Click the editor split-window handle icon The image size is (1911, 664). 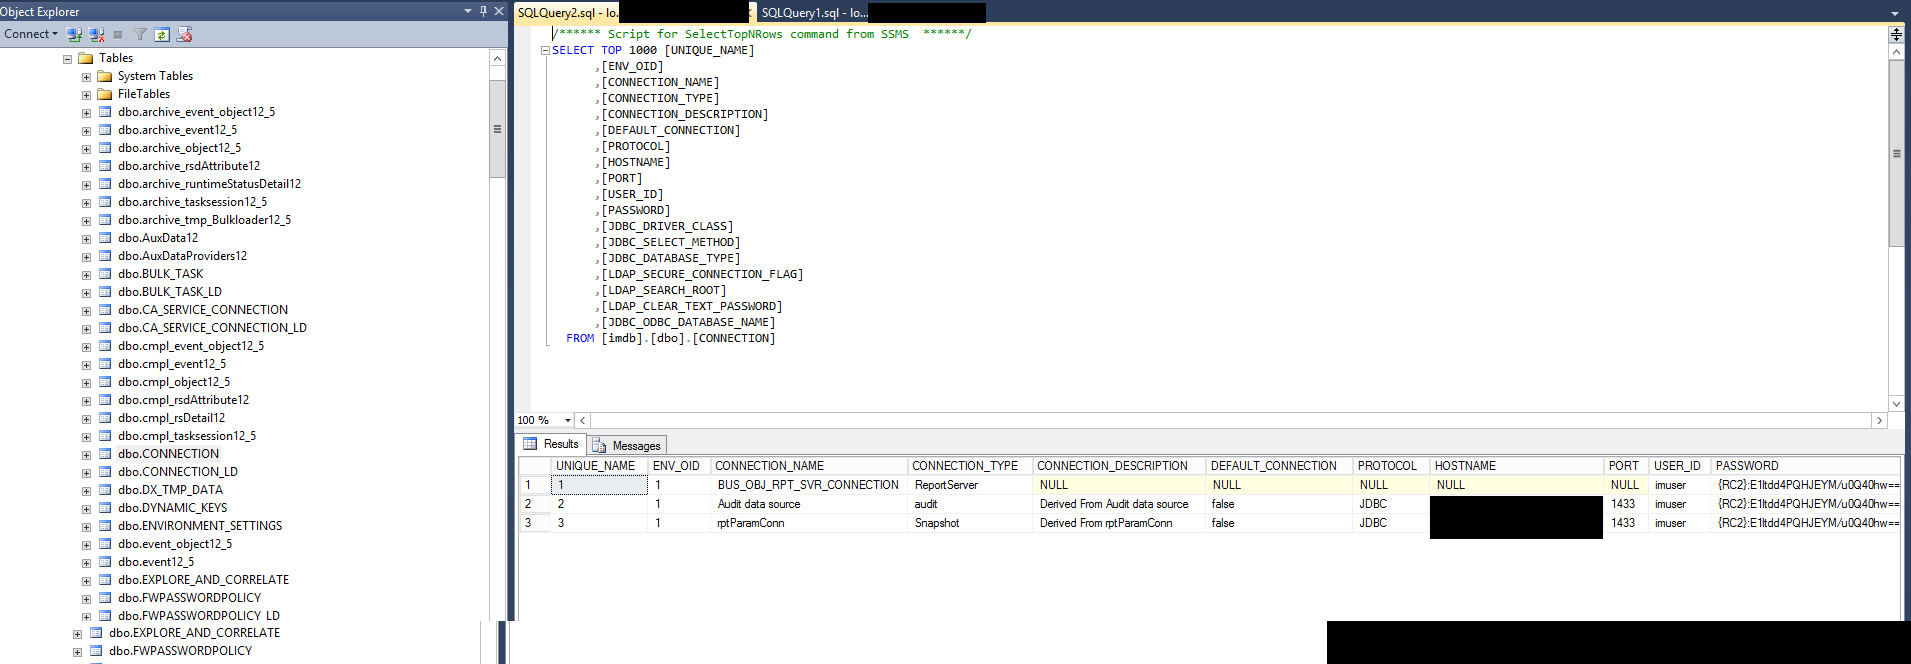pos(1895,34)
